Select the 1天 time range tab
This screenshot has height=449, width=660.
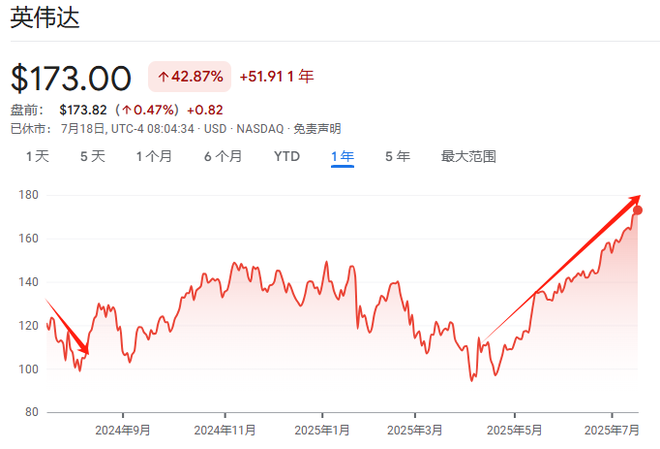37,156
